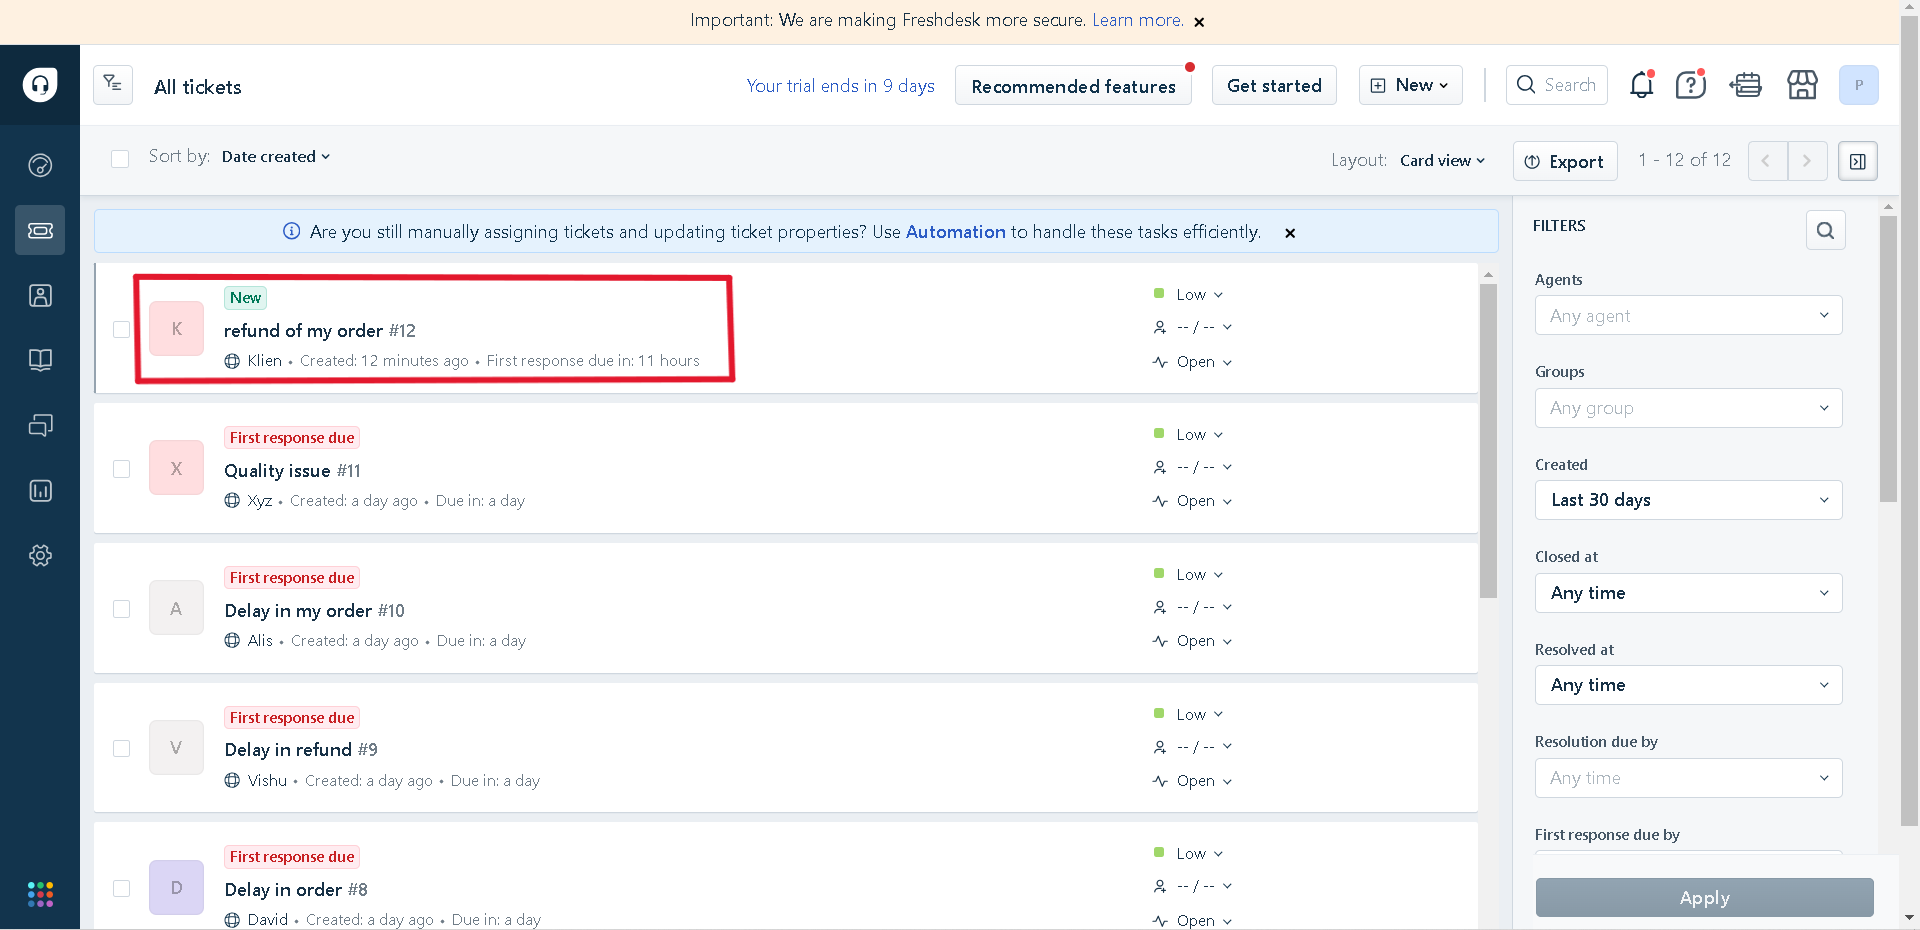Go to previous page of tickets

1767,160
